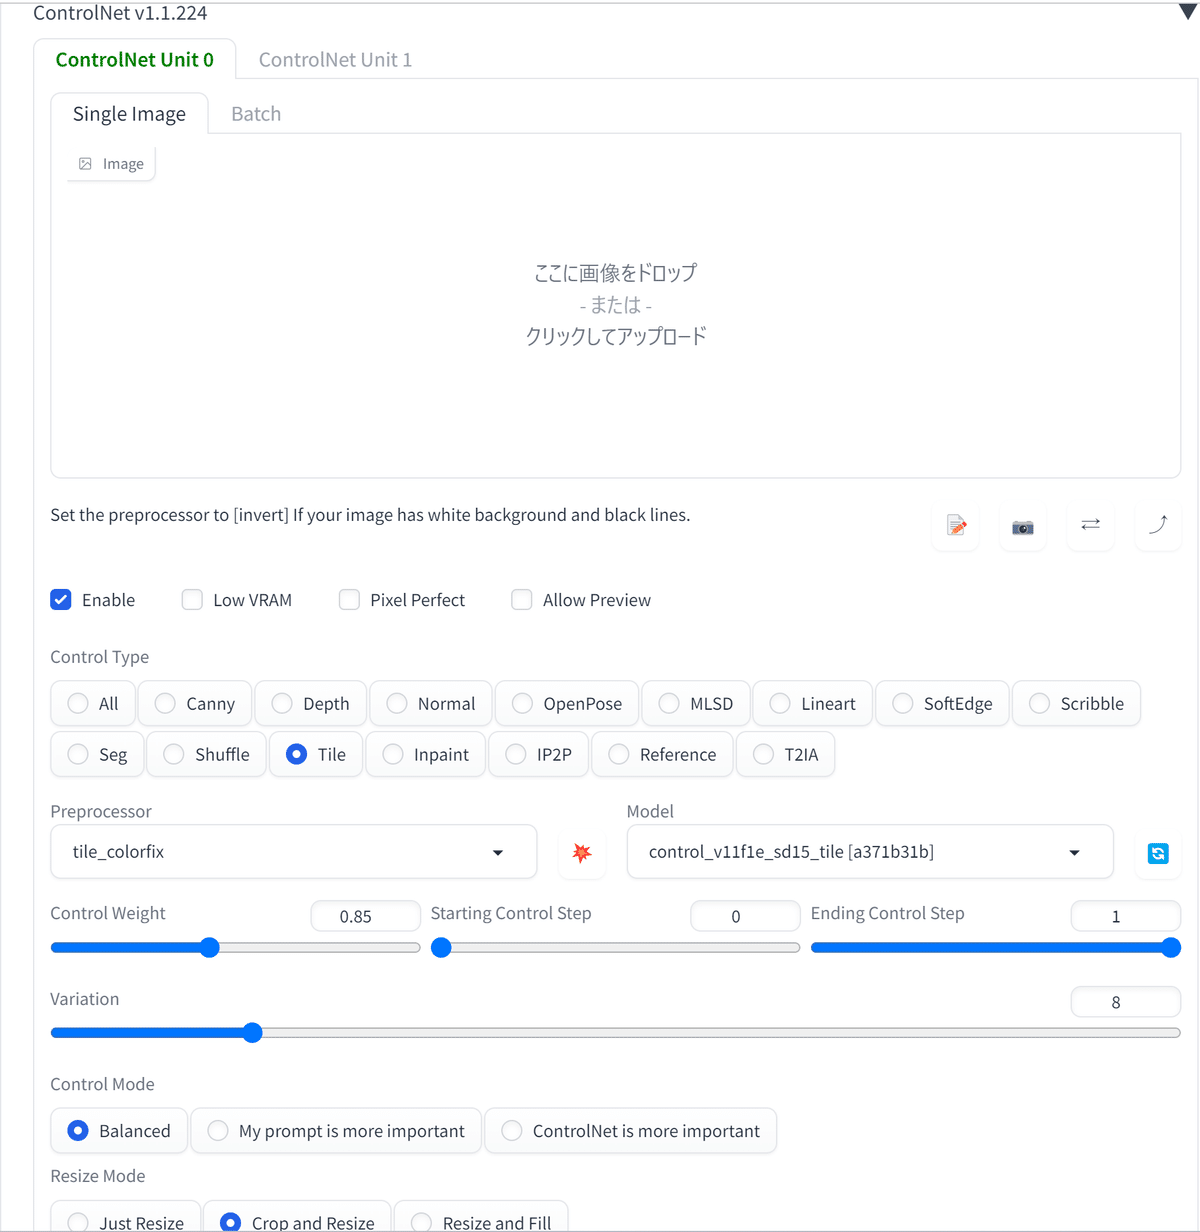Select the IP2P control type
This screenshot has width=1200, height=1232.
point(539,754)
